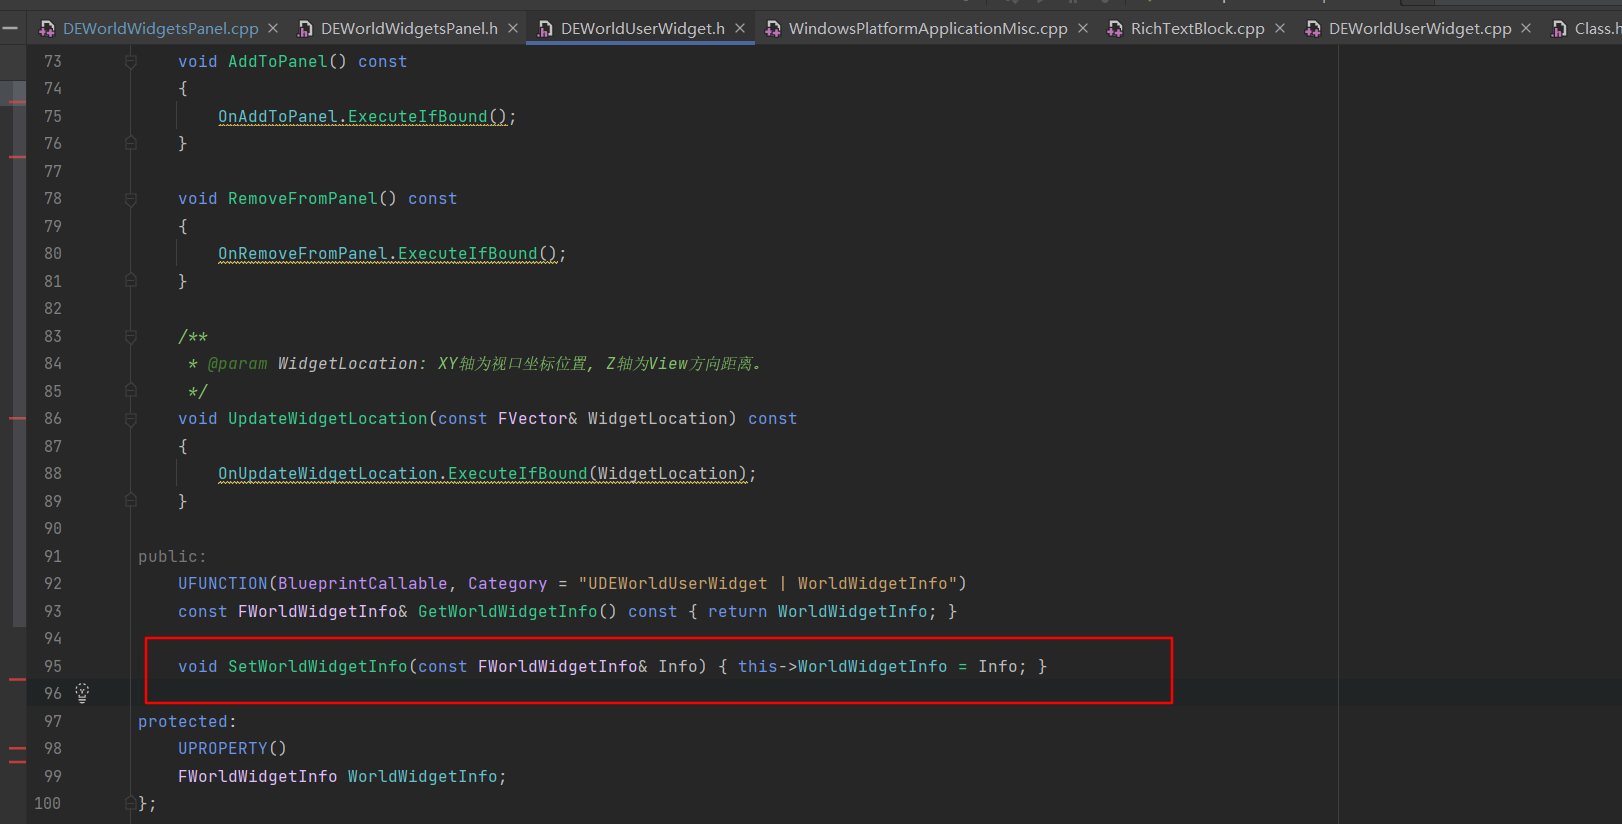Click the SetWorldWidgetInfo function name
Viewport: 1622px width, 824px height.
pyautogui.click(x=317, y=666)
